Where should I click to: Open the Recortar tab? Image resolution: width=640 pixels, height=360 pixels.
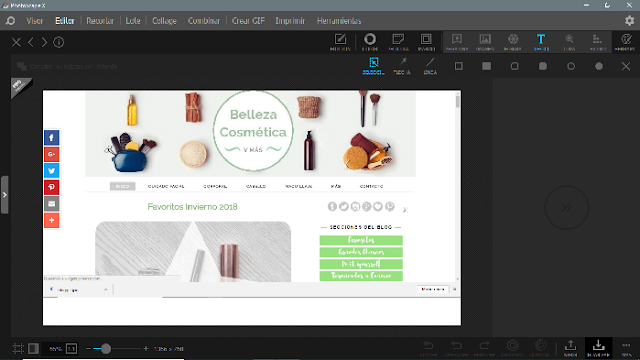(100, 21)
